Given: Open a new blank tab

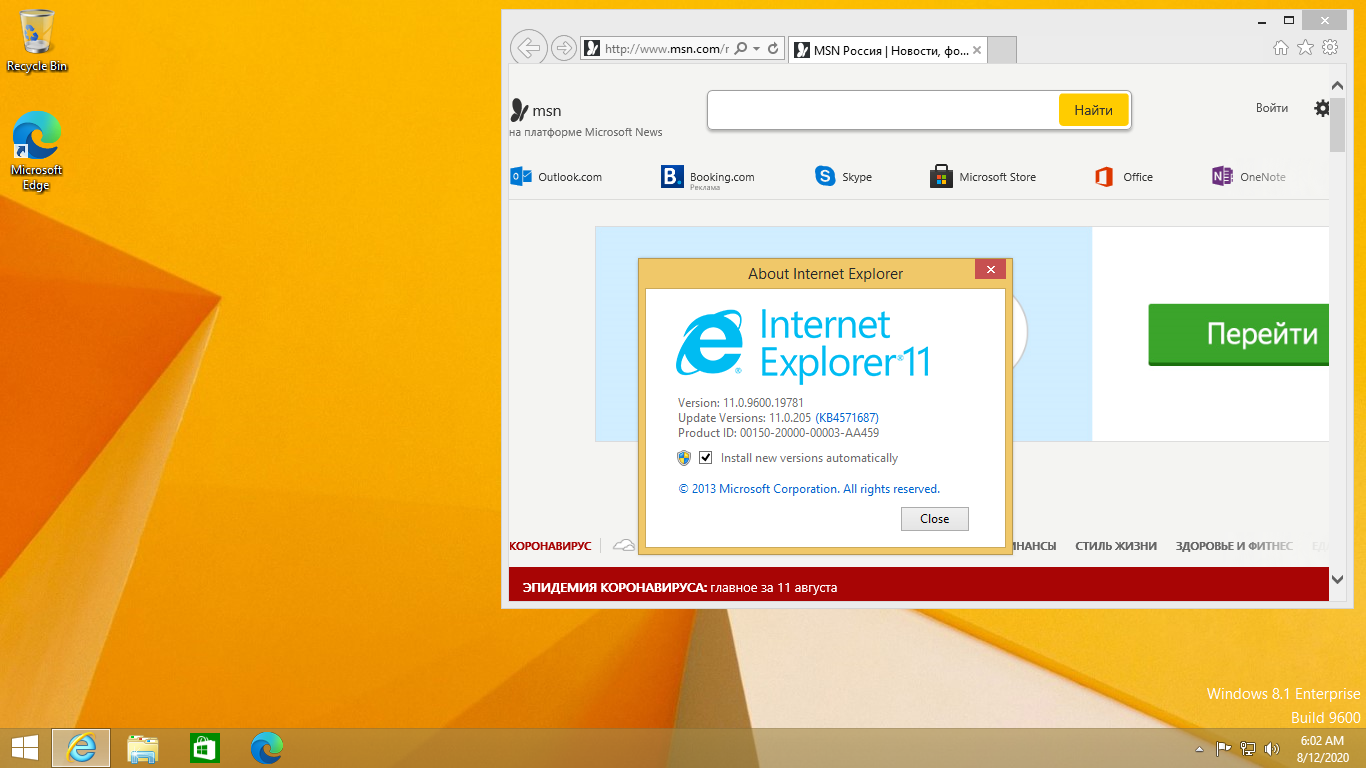Looking at the screenshot, I should [1002, 50].
